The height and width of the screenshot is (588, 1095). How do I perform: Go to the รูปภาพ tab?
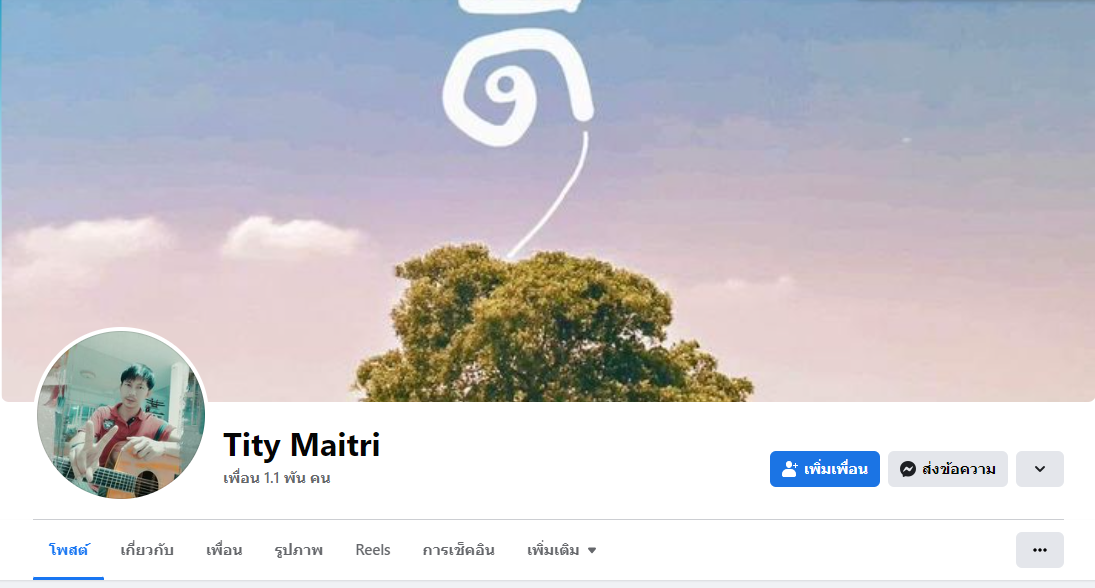pos(298,550)
